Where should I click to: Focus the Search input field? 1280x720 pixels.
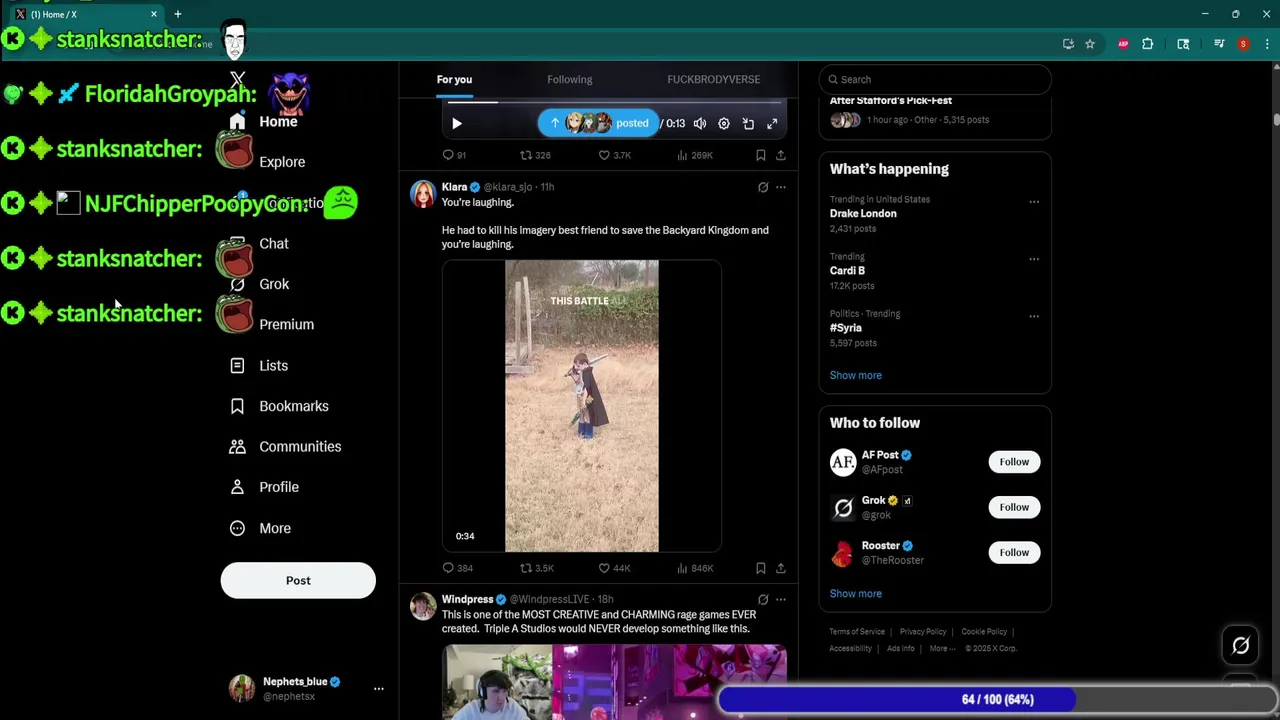point(935,79)
